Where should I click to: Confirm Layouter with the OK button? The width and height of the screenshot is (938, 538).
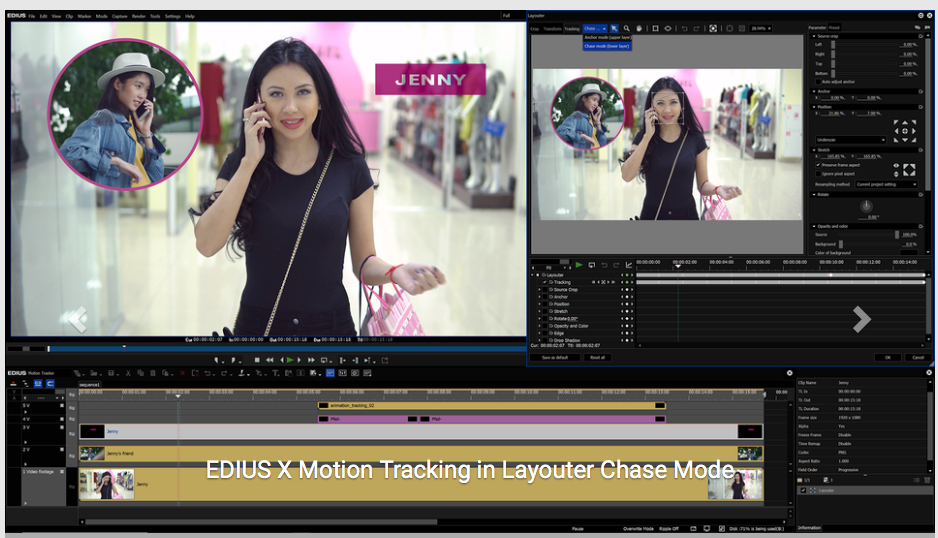point(888,357)
